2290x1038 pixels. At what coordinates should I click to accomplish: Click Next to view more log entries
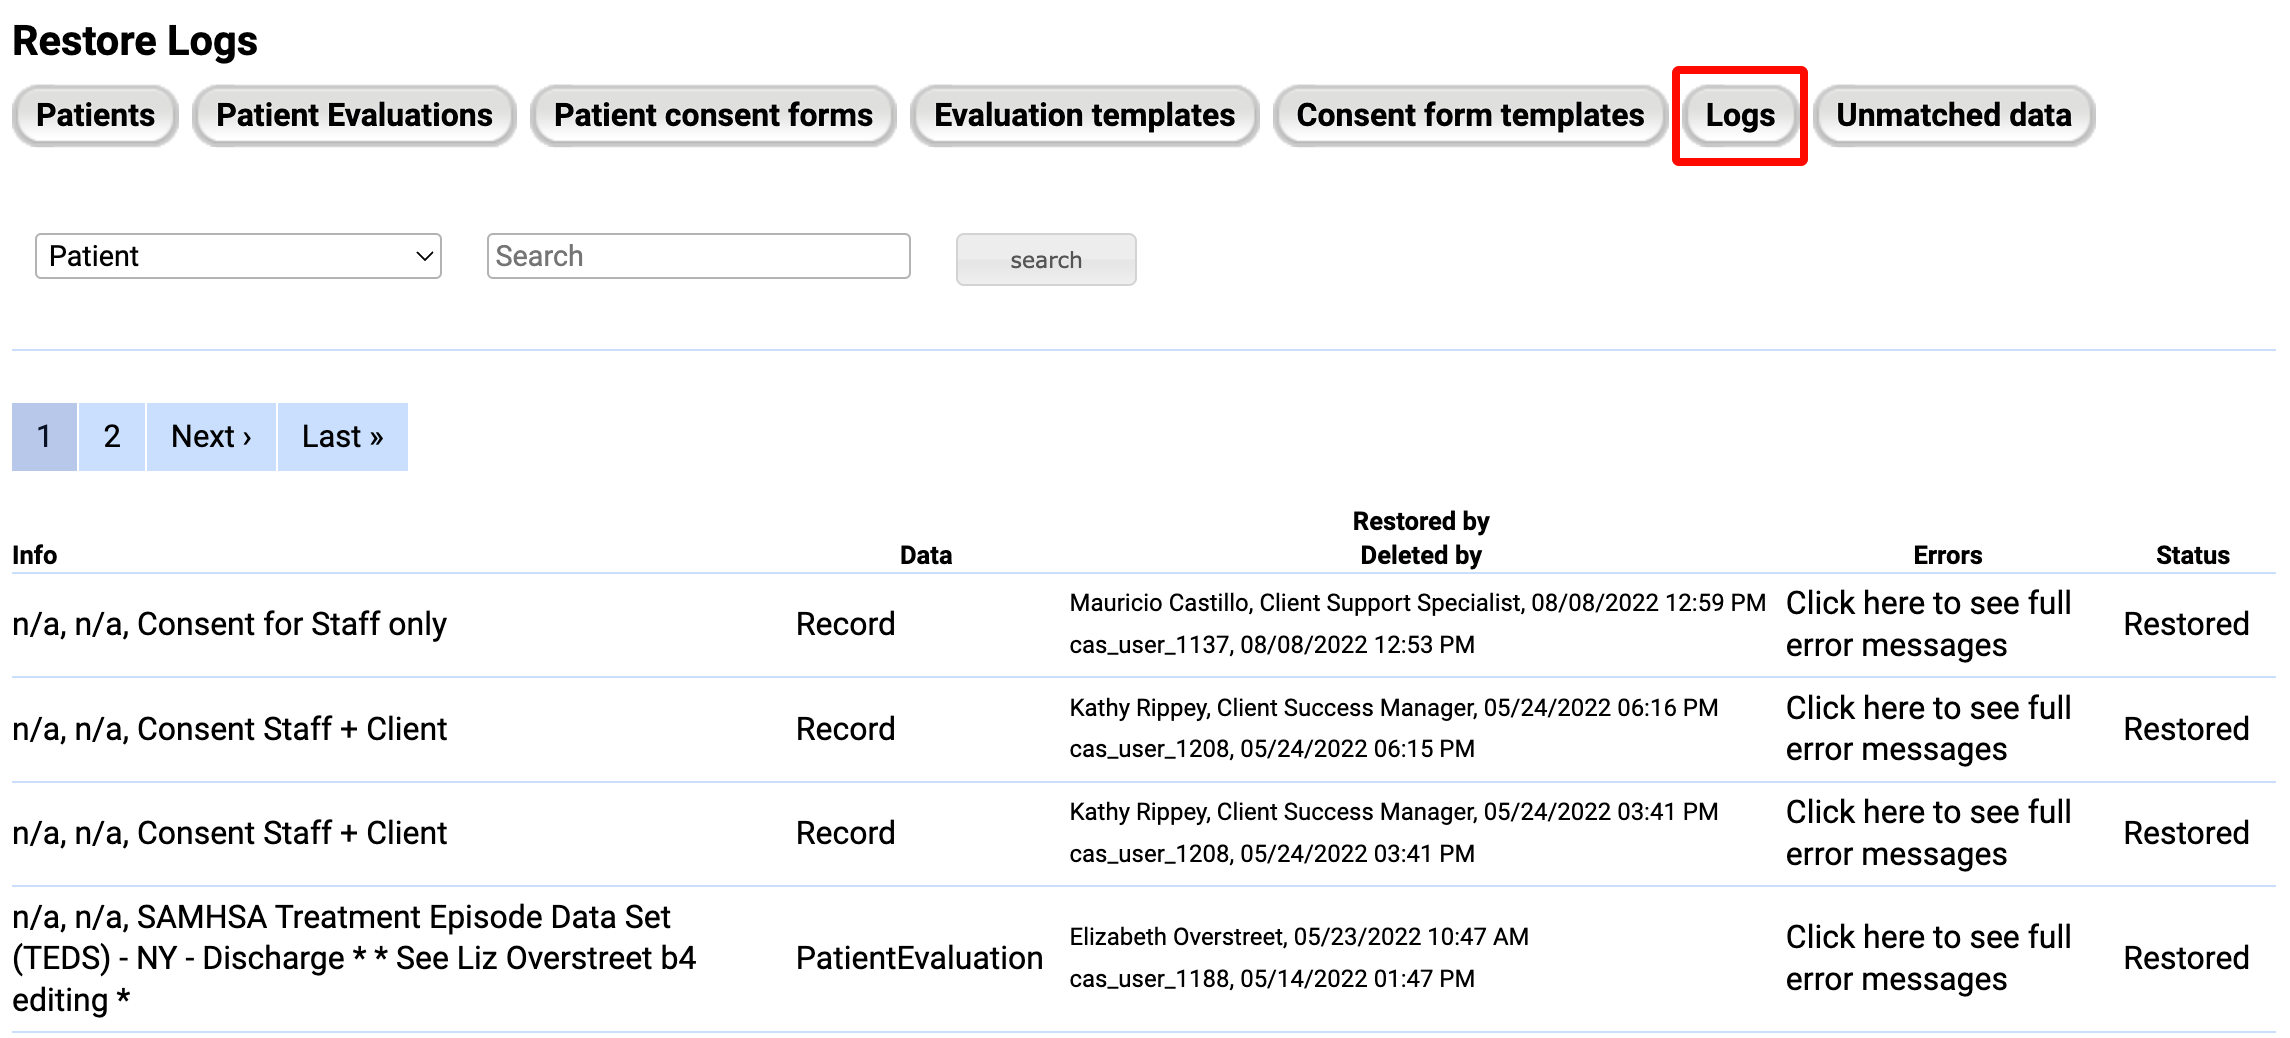(210, 436)
